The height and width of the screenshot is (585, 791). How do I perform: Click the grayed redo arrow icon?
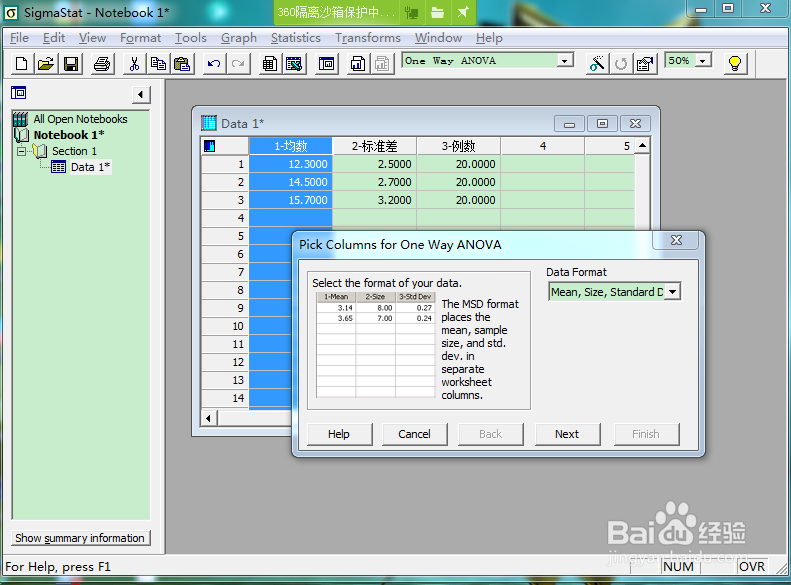tap(238, 64)
